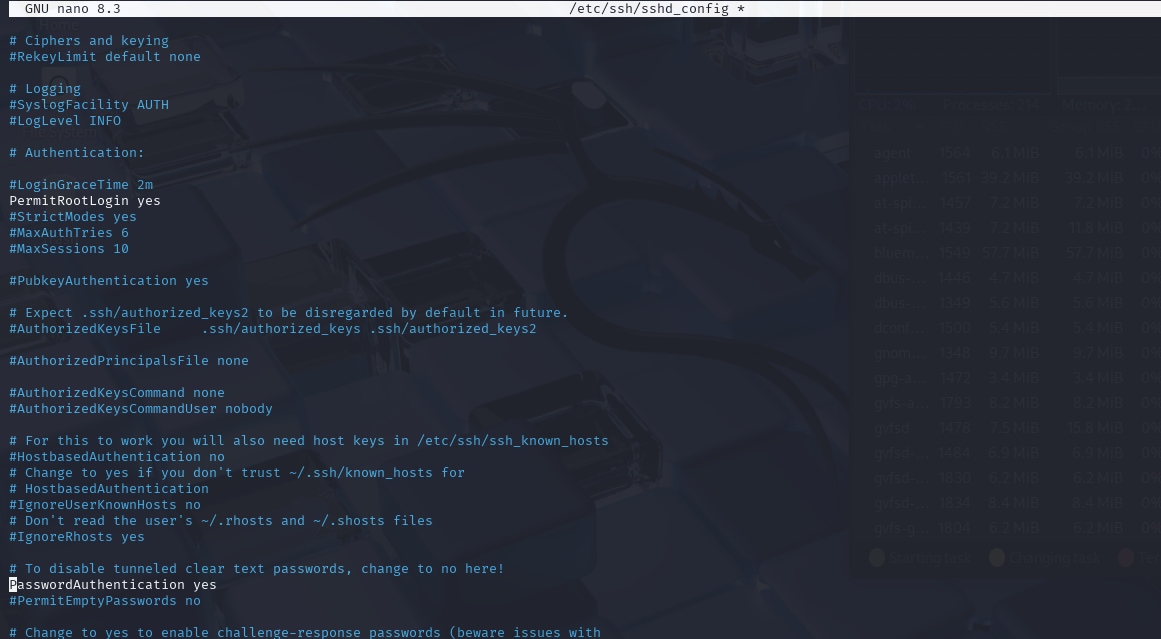Click the #LoginGraceTime 2m line
The height and width of the screenshot is (639, 1161).
pos(80,185)
